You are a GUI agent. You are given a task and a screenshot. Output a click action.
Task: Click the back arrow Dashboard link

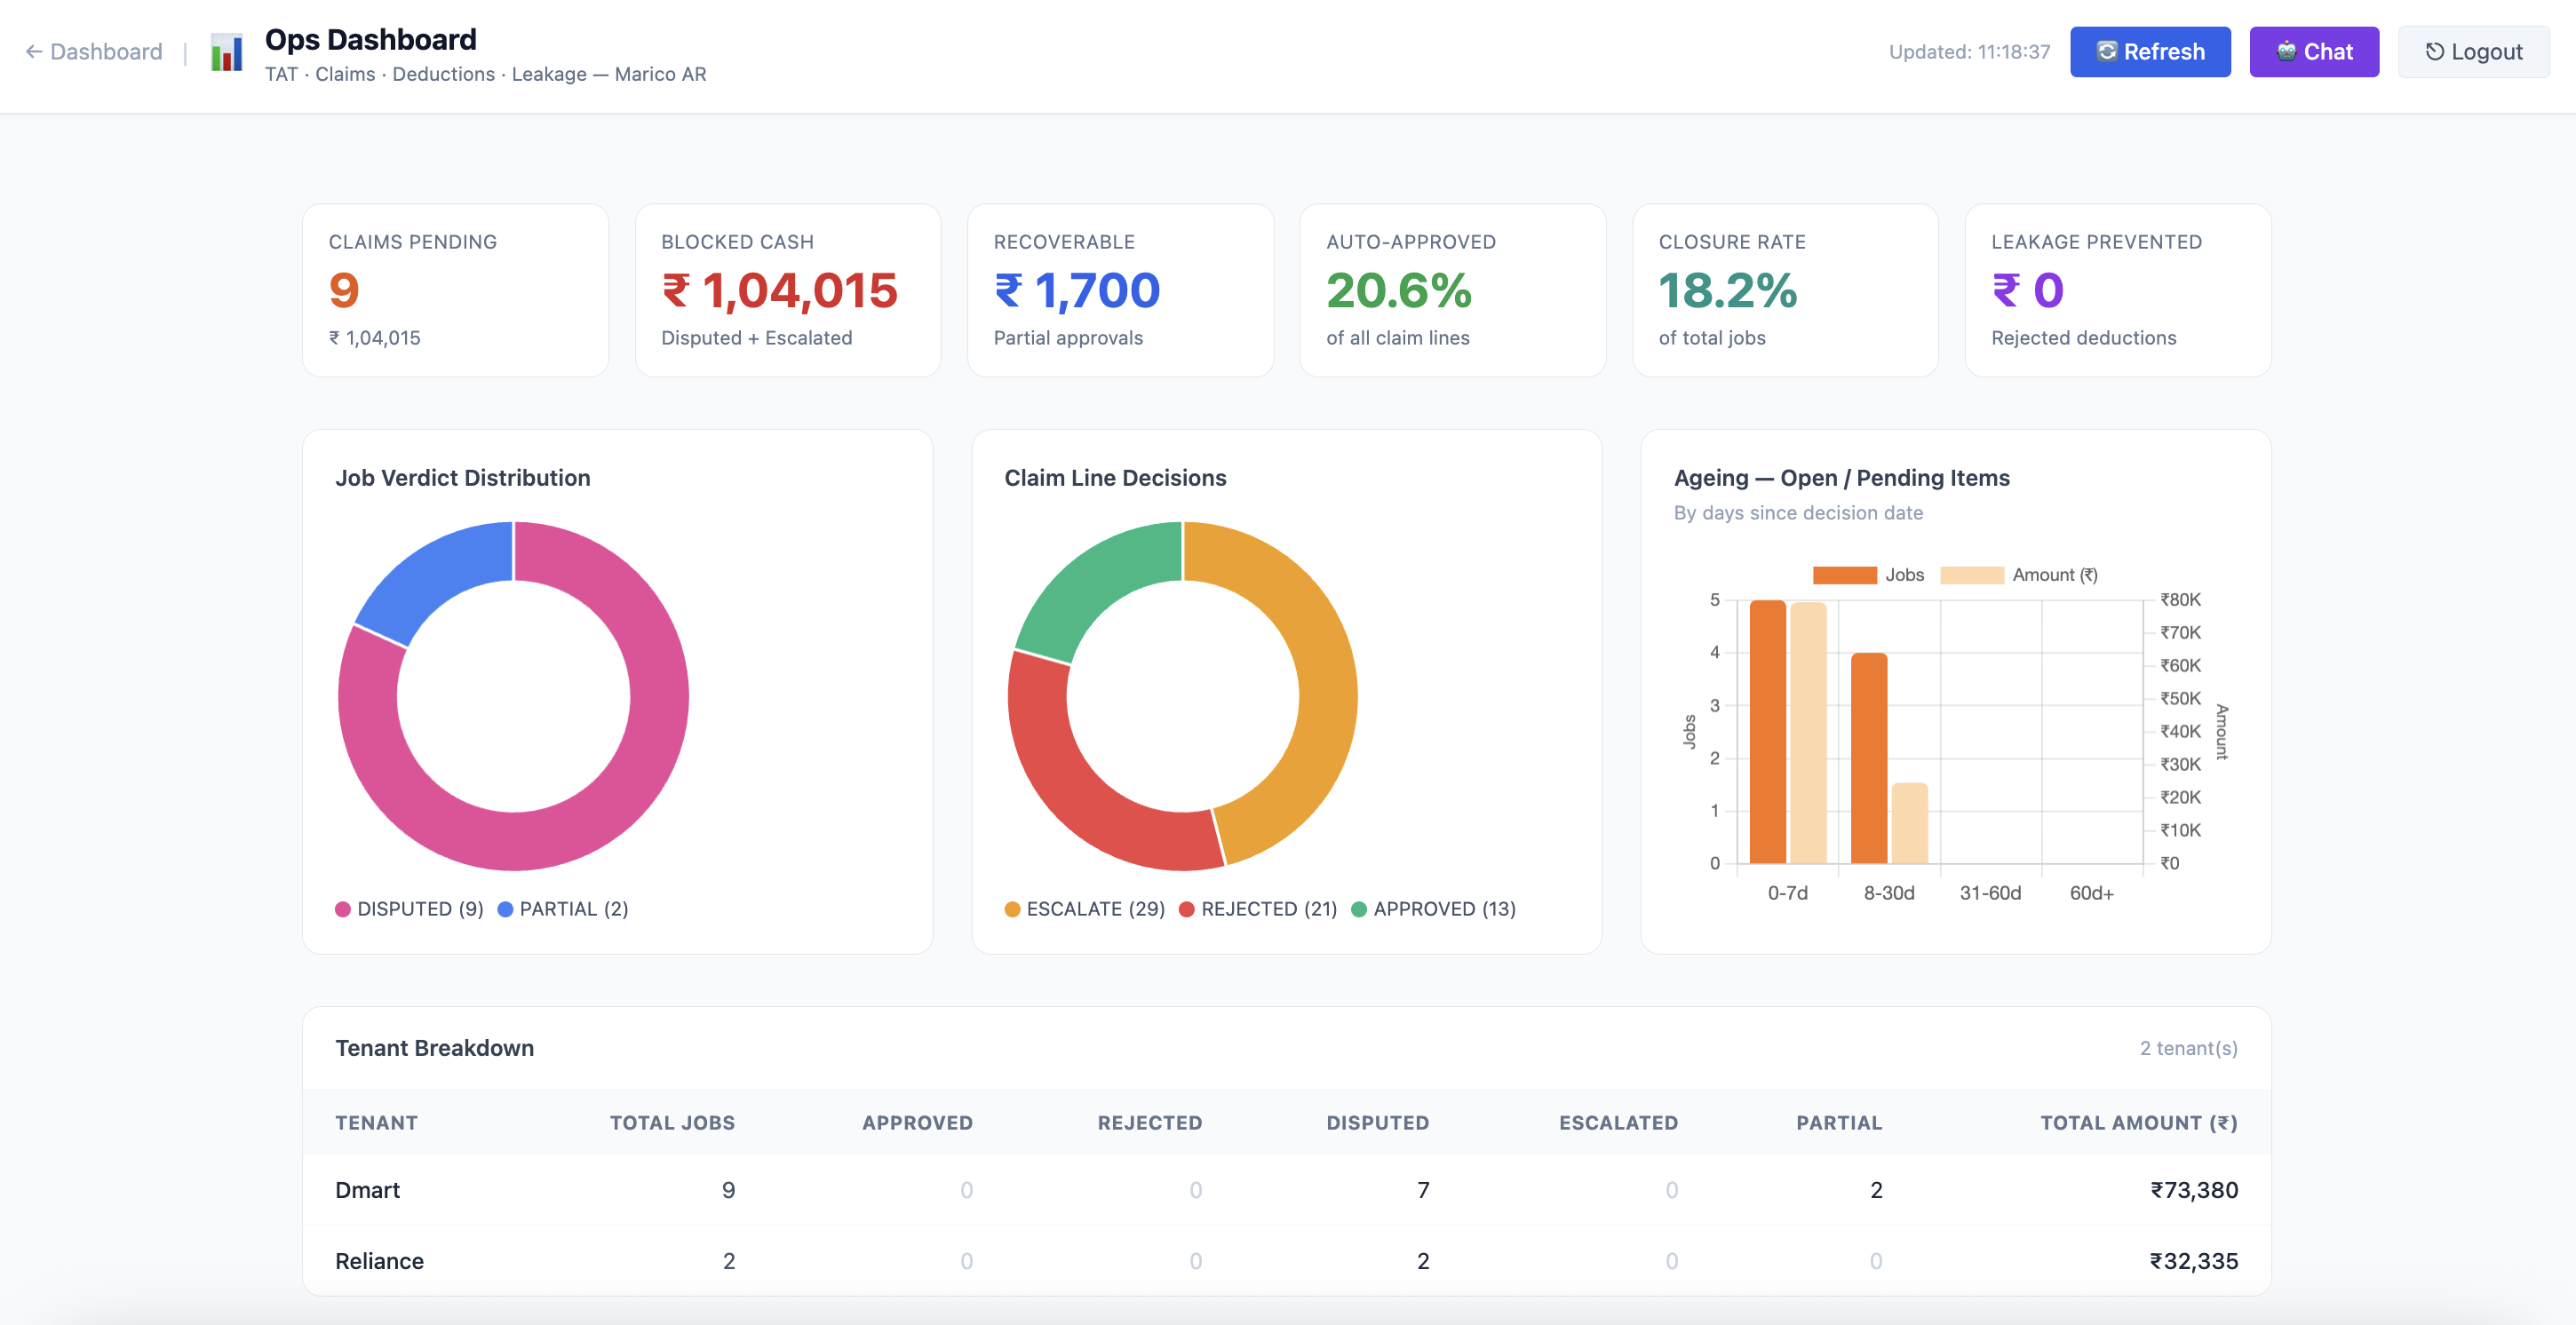click(94, 52)
